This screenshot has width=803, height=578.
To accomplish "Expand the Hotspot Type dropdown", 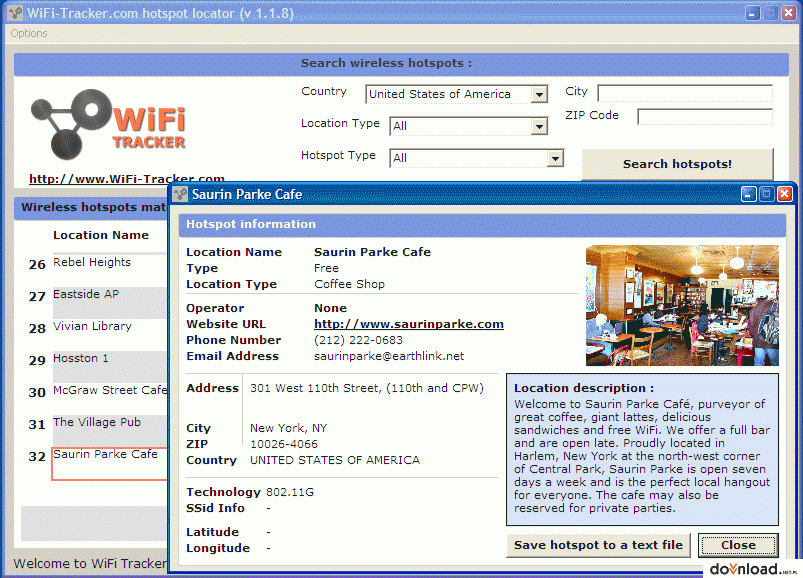I will 555,159.
